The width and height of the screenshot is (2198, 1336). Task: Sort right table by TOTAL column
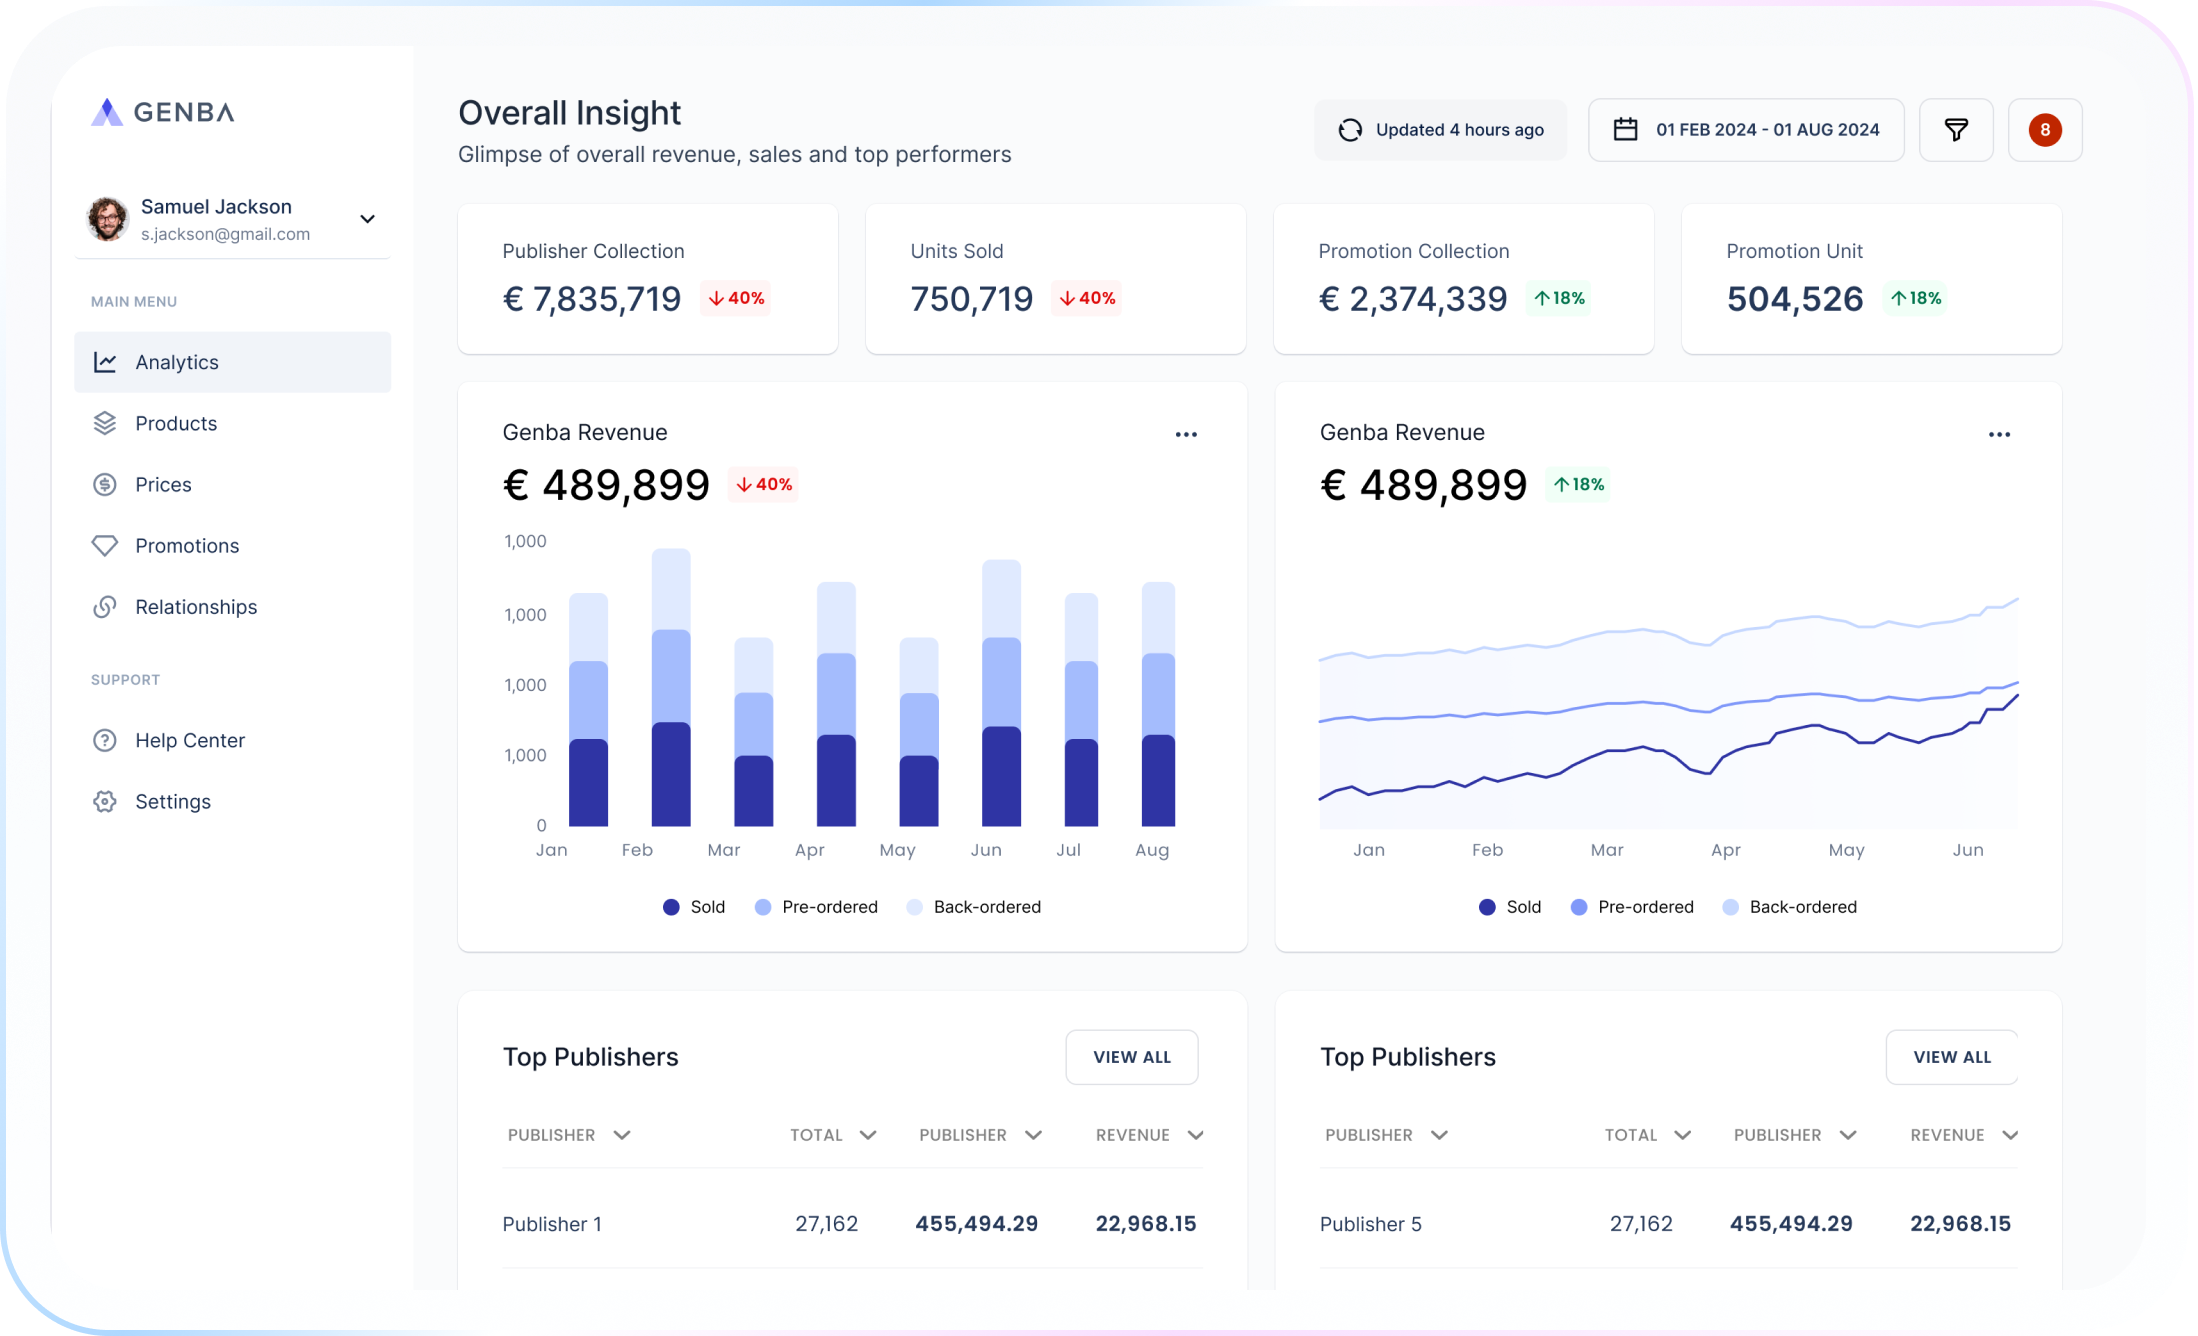[x=1648, y=1135]
